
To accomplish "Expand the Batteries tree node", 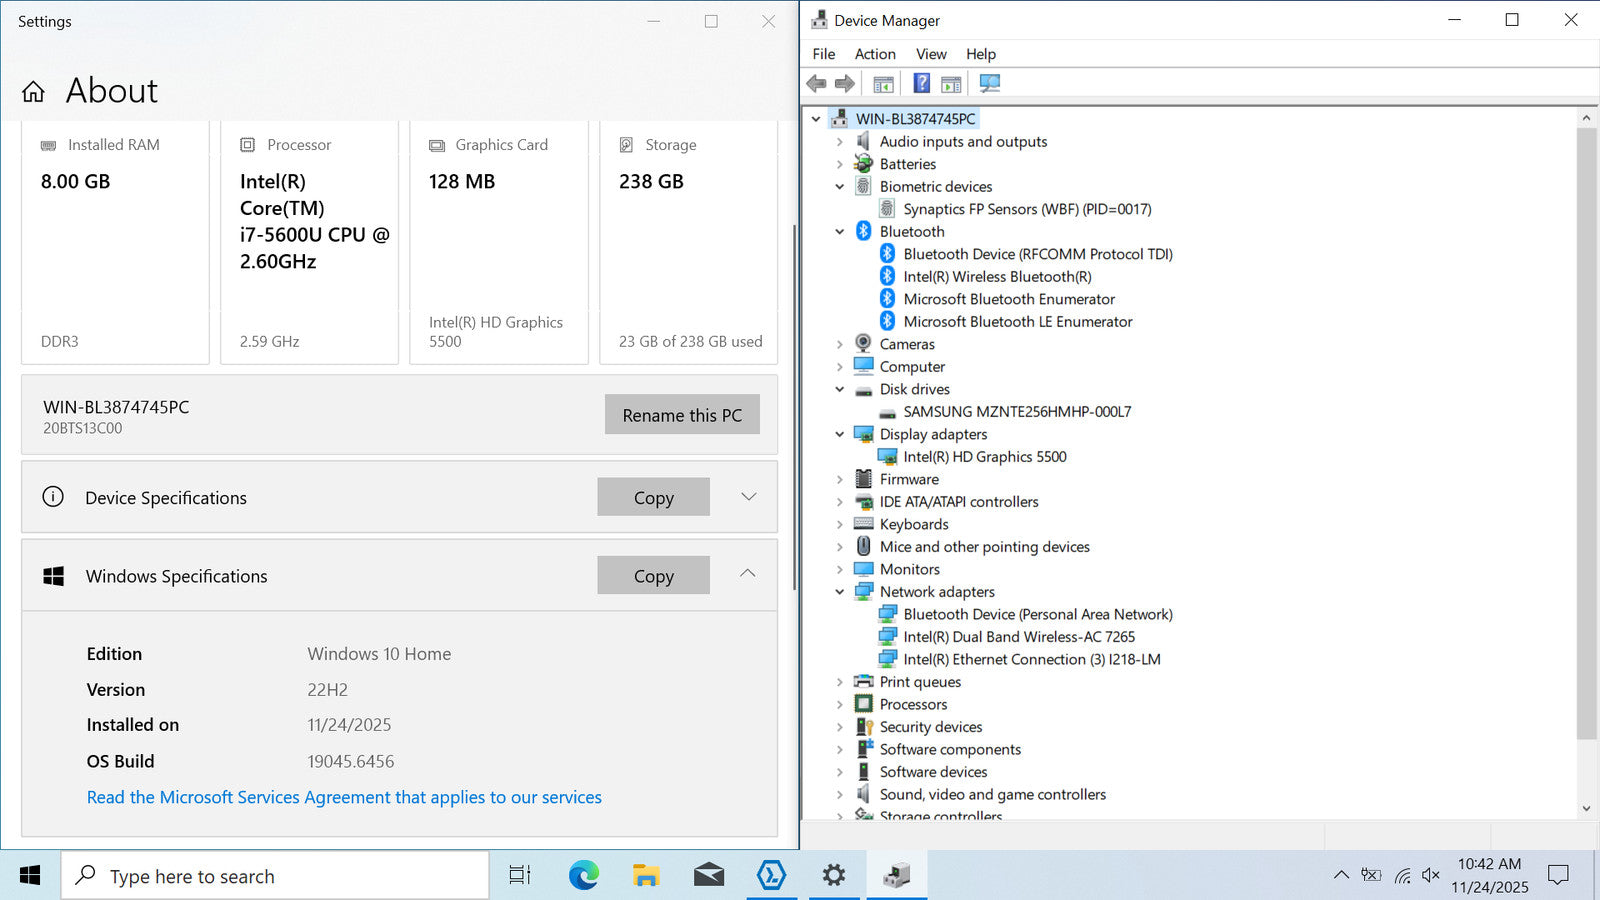I will (x=840, y=164).
